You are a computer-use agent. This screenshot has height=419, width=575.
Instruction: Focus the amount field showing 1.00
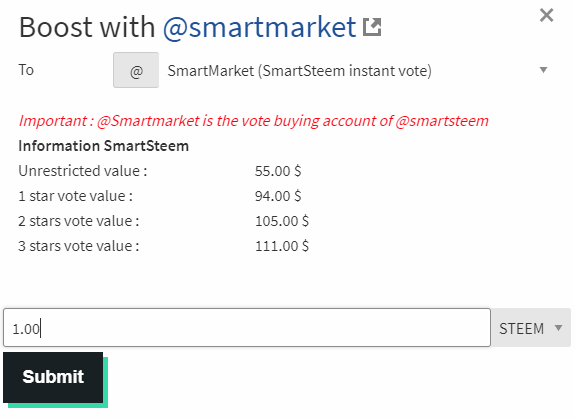pyautogui.click(x=247, y=328)
